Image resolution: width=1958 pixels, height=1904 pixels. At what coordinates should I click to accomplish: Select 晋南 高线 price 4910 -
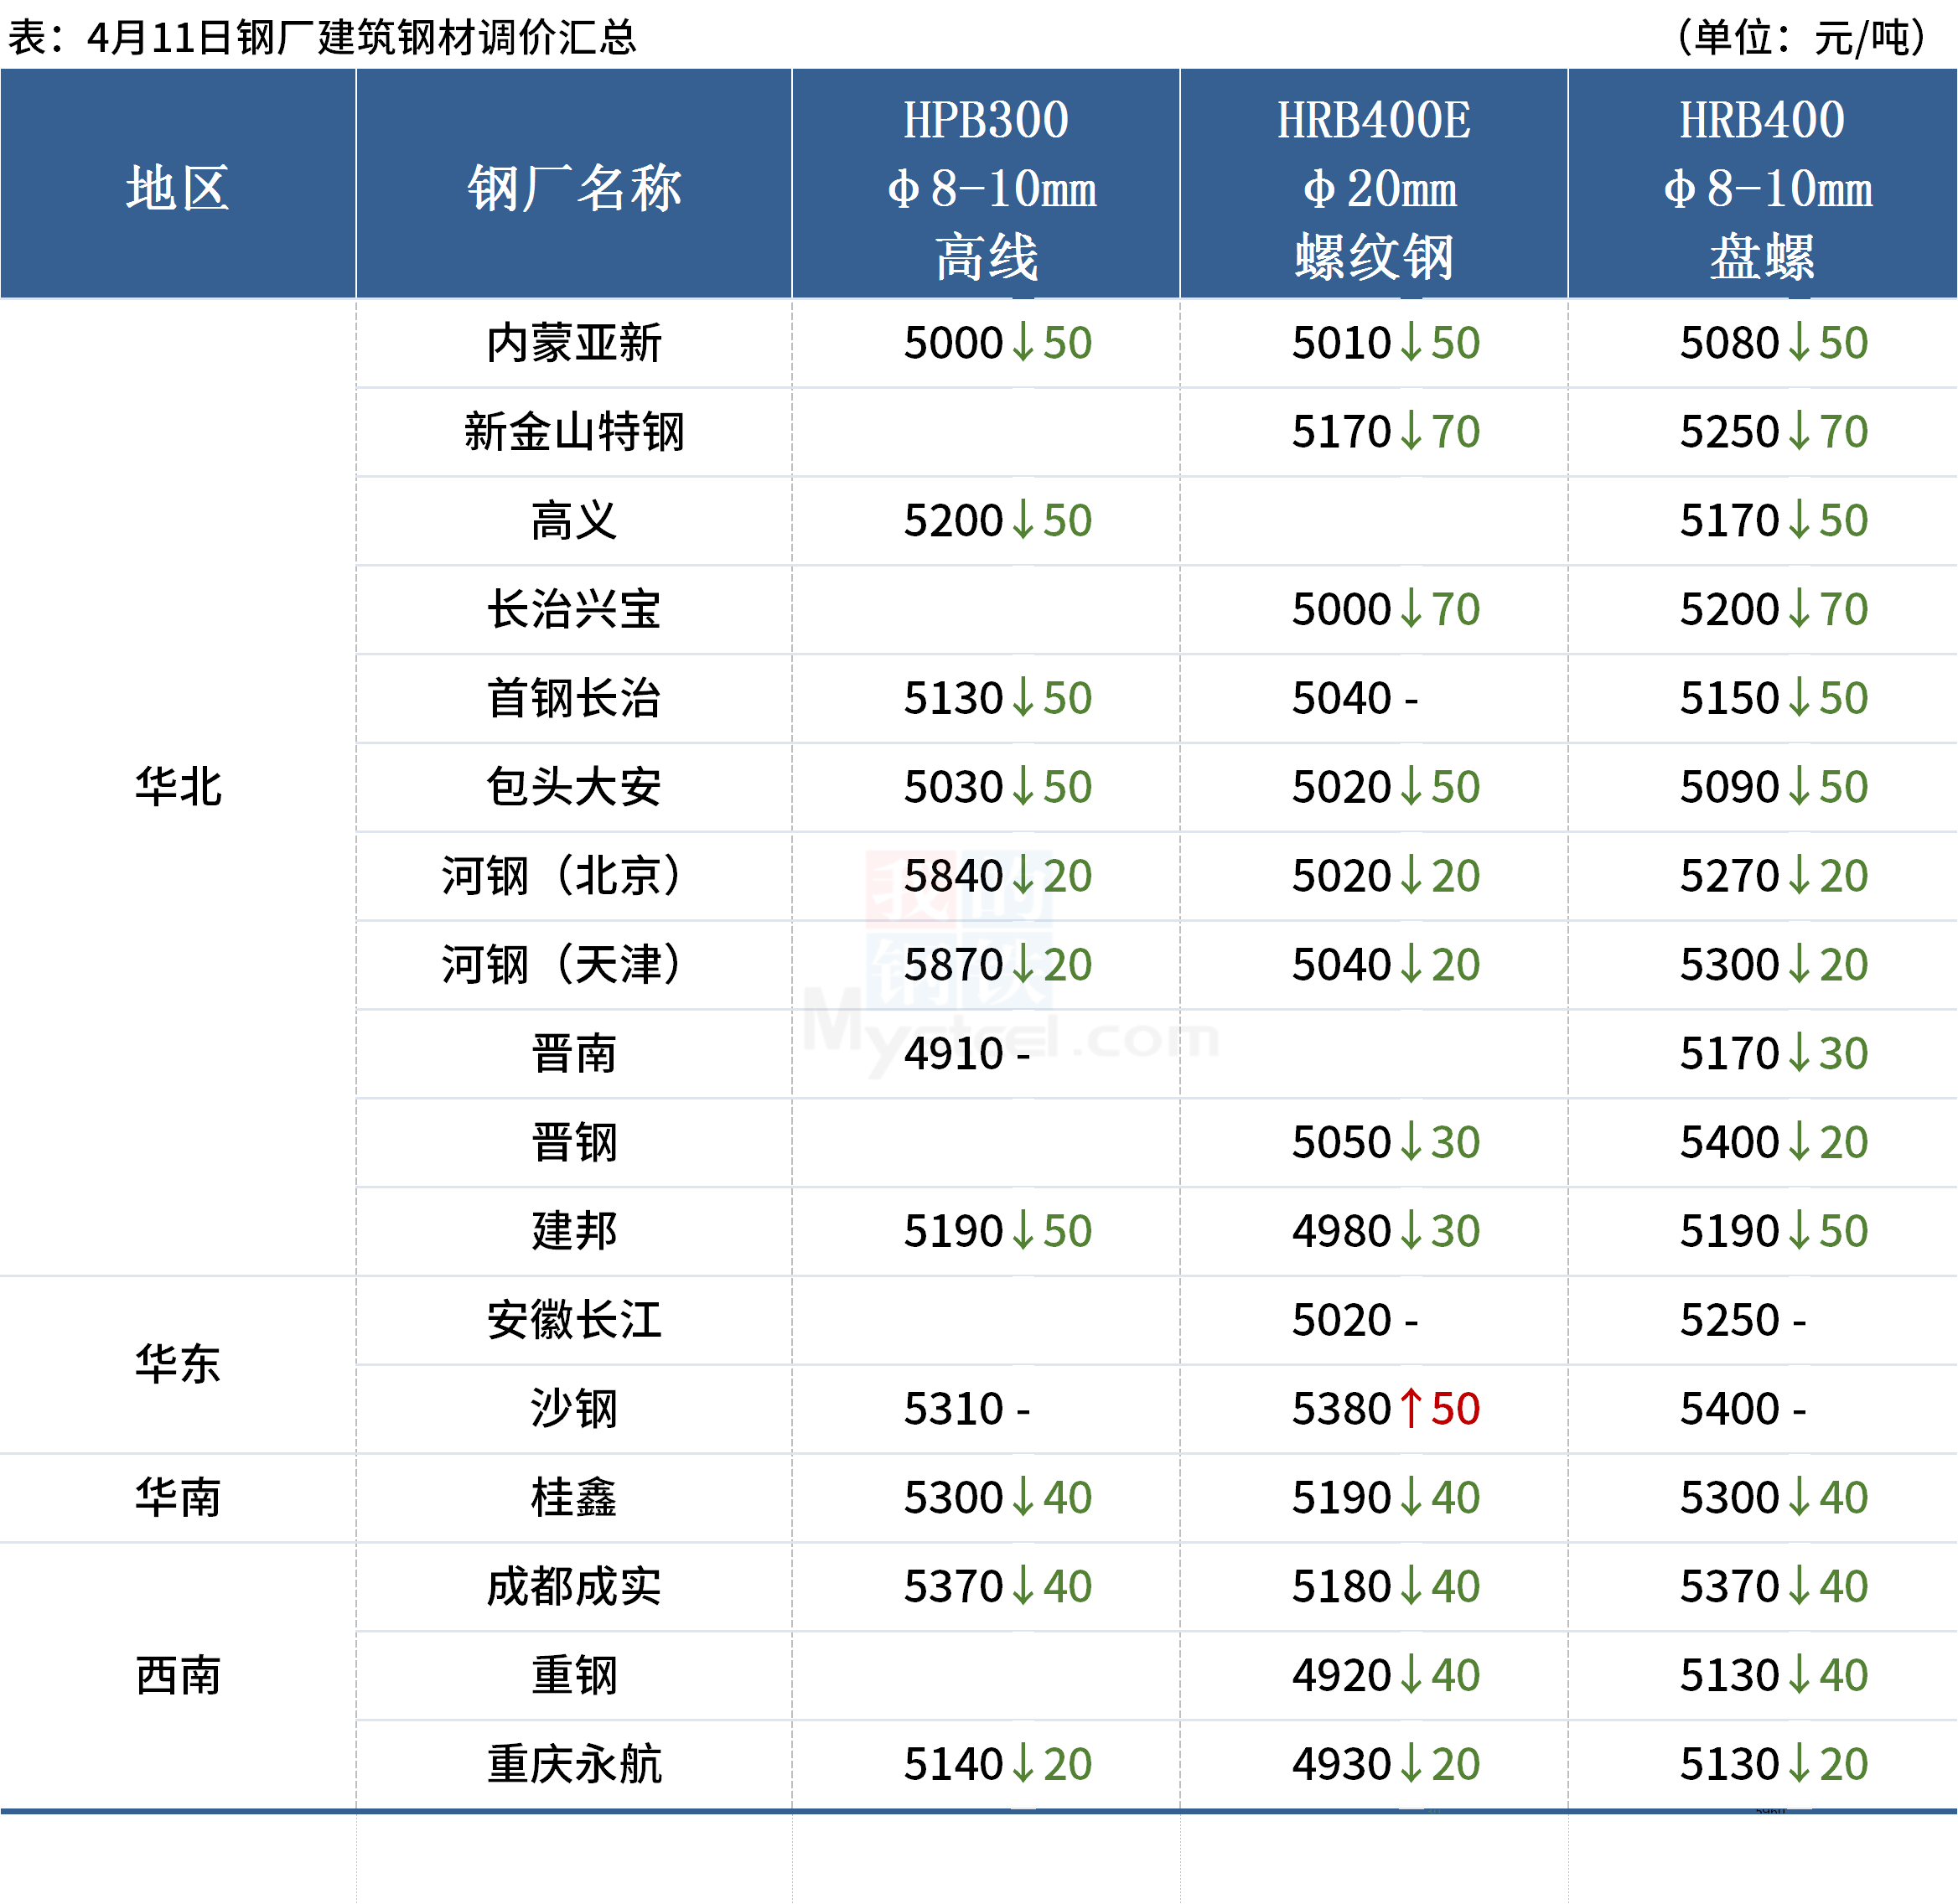pos(967,1053)
